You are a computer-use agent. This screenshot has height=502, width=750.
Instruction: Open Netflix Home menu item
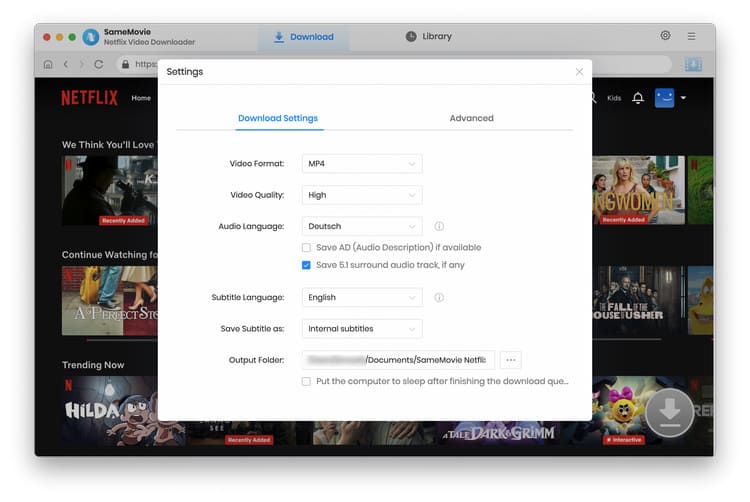point(141,98)
